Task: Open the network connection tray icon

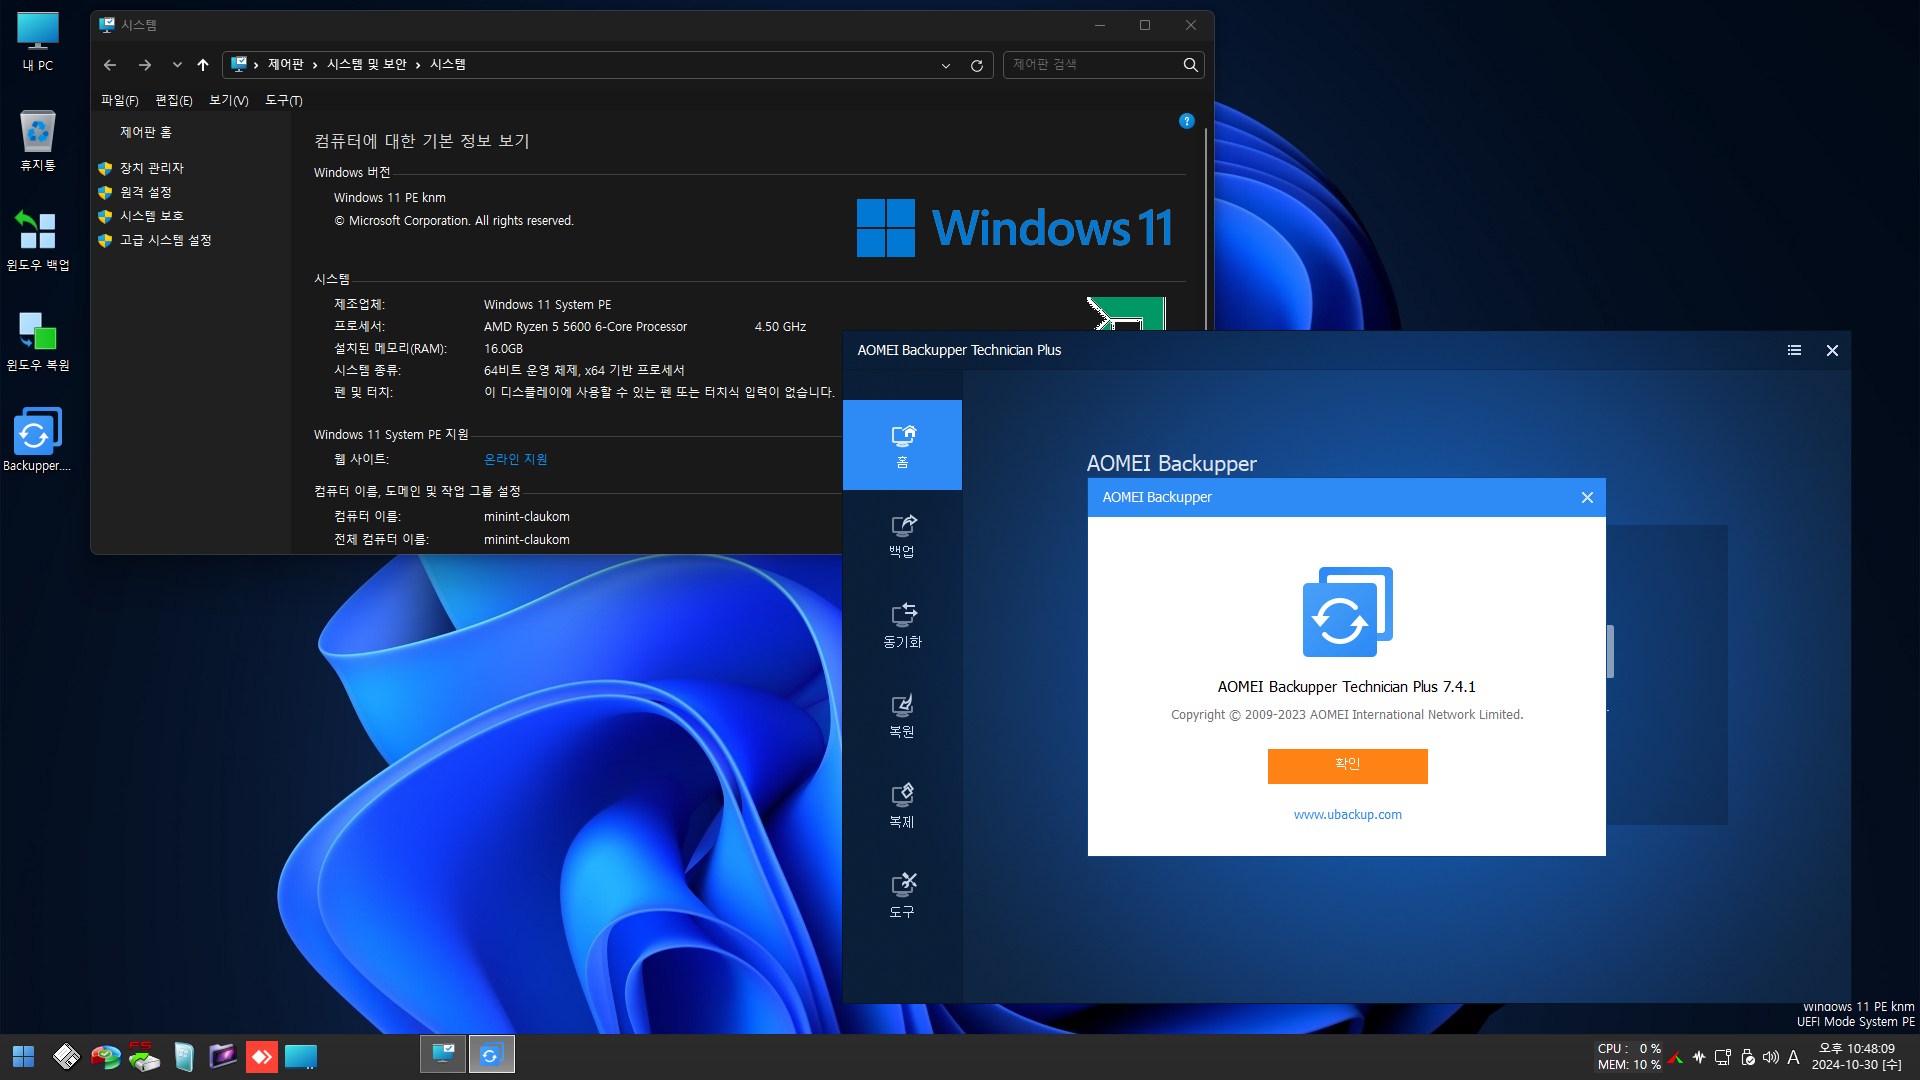Action: click(x=1723, y=1057)
